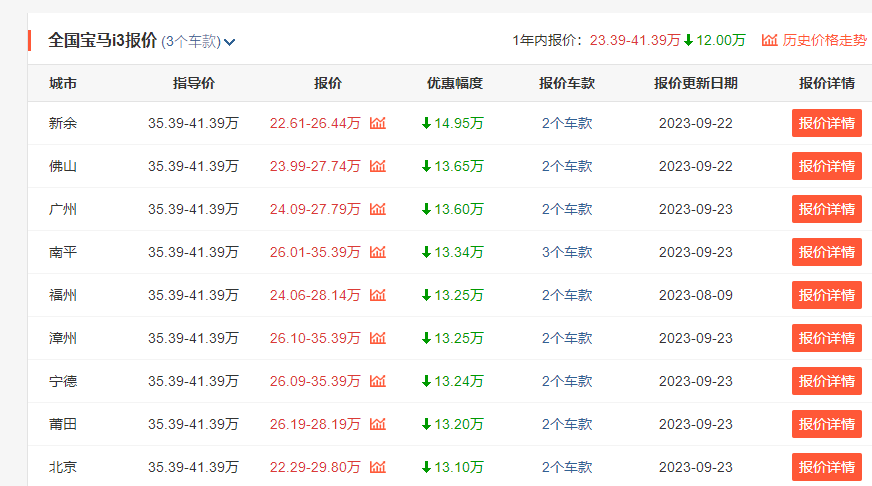The width and height of the screenshot is (872, 486).
Task: Open price trend chart icon for 福州
Action: coord(378,295)
